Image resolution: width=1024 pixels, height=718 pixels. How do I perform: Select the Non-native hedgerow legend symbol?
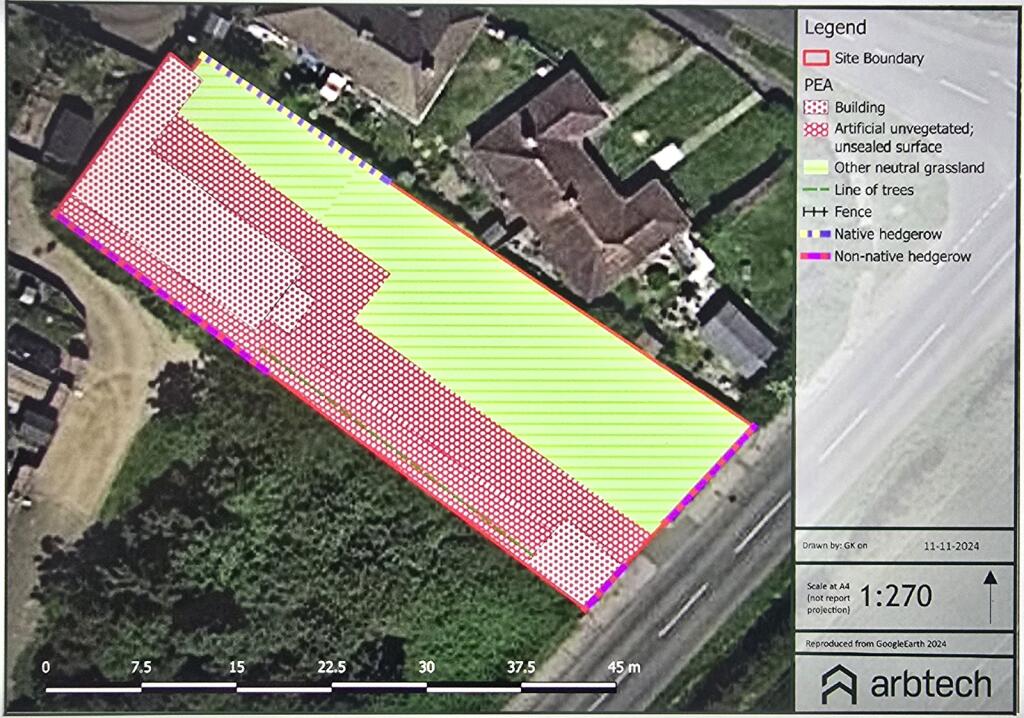(816, 256)
